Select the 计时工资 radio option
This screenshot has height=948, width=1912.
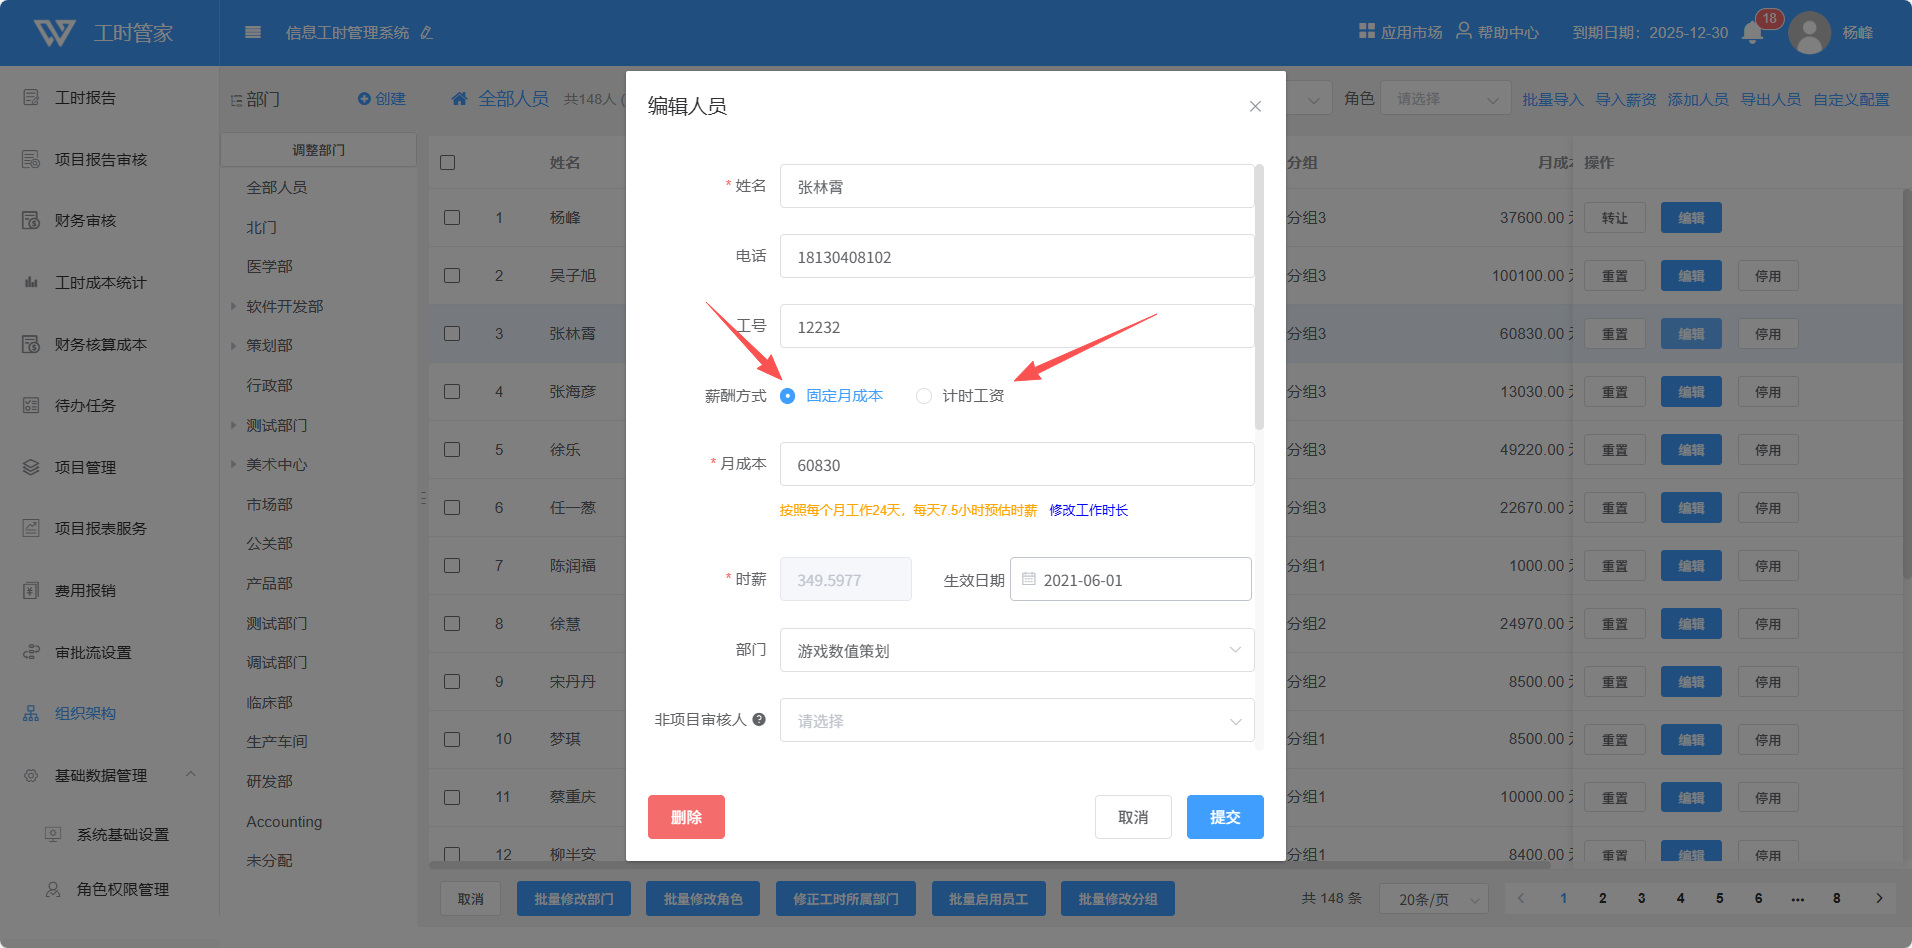pyautogui.click(x=924, y=396)
